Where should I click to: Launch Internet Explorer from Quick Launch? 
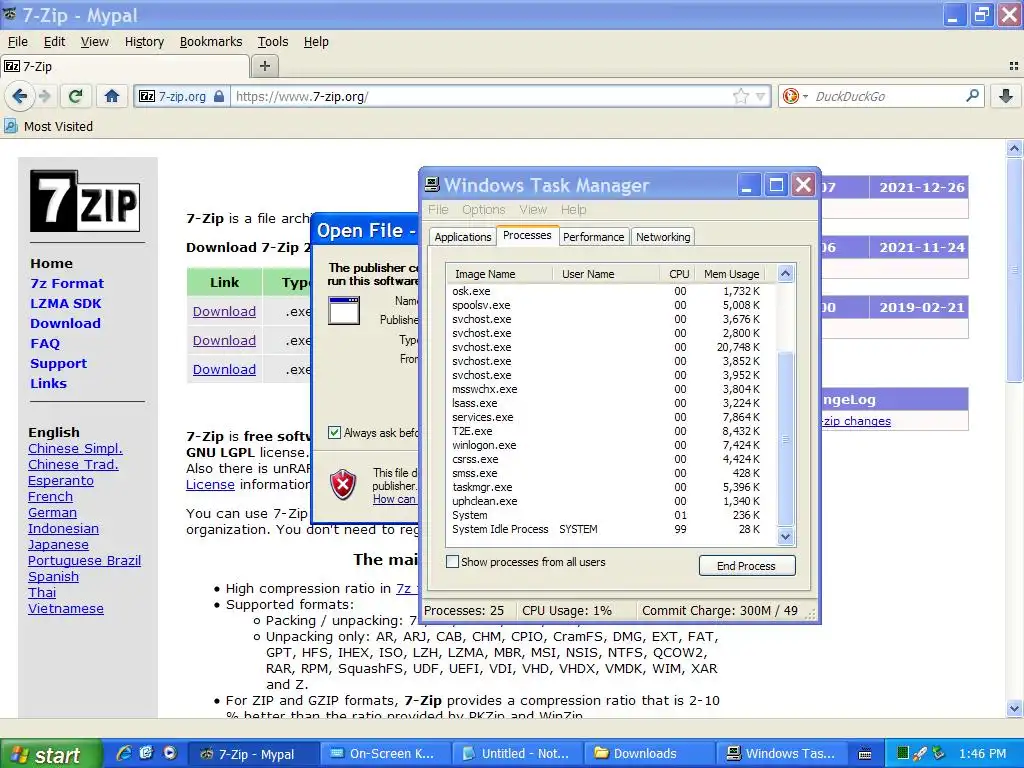(123, 753)
